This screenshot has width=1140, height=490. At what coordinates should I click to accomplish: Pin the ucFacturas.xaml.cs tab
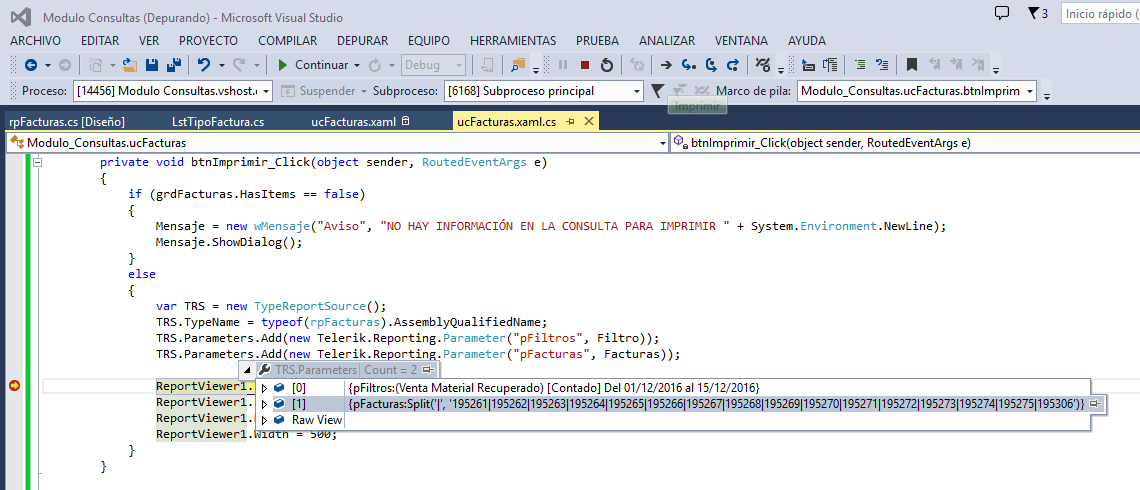tap(571, 122)
